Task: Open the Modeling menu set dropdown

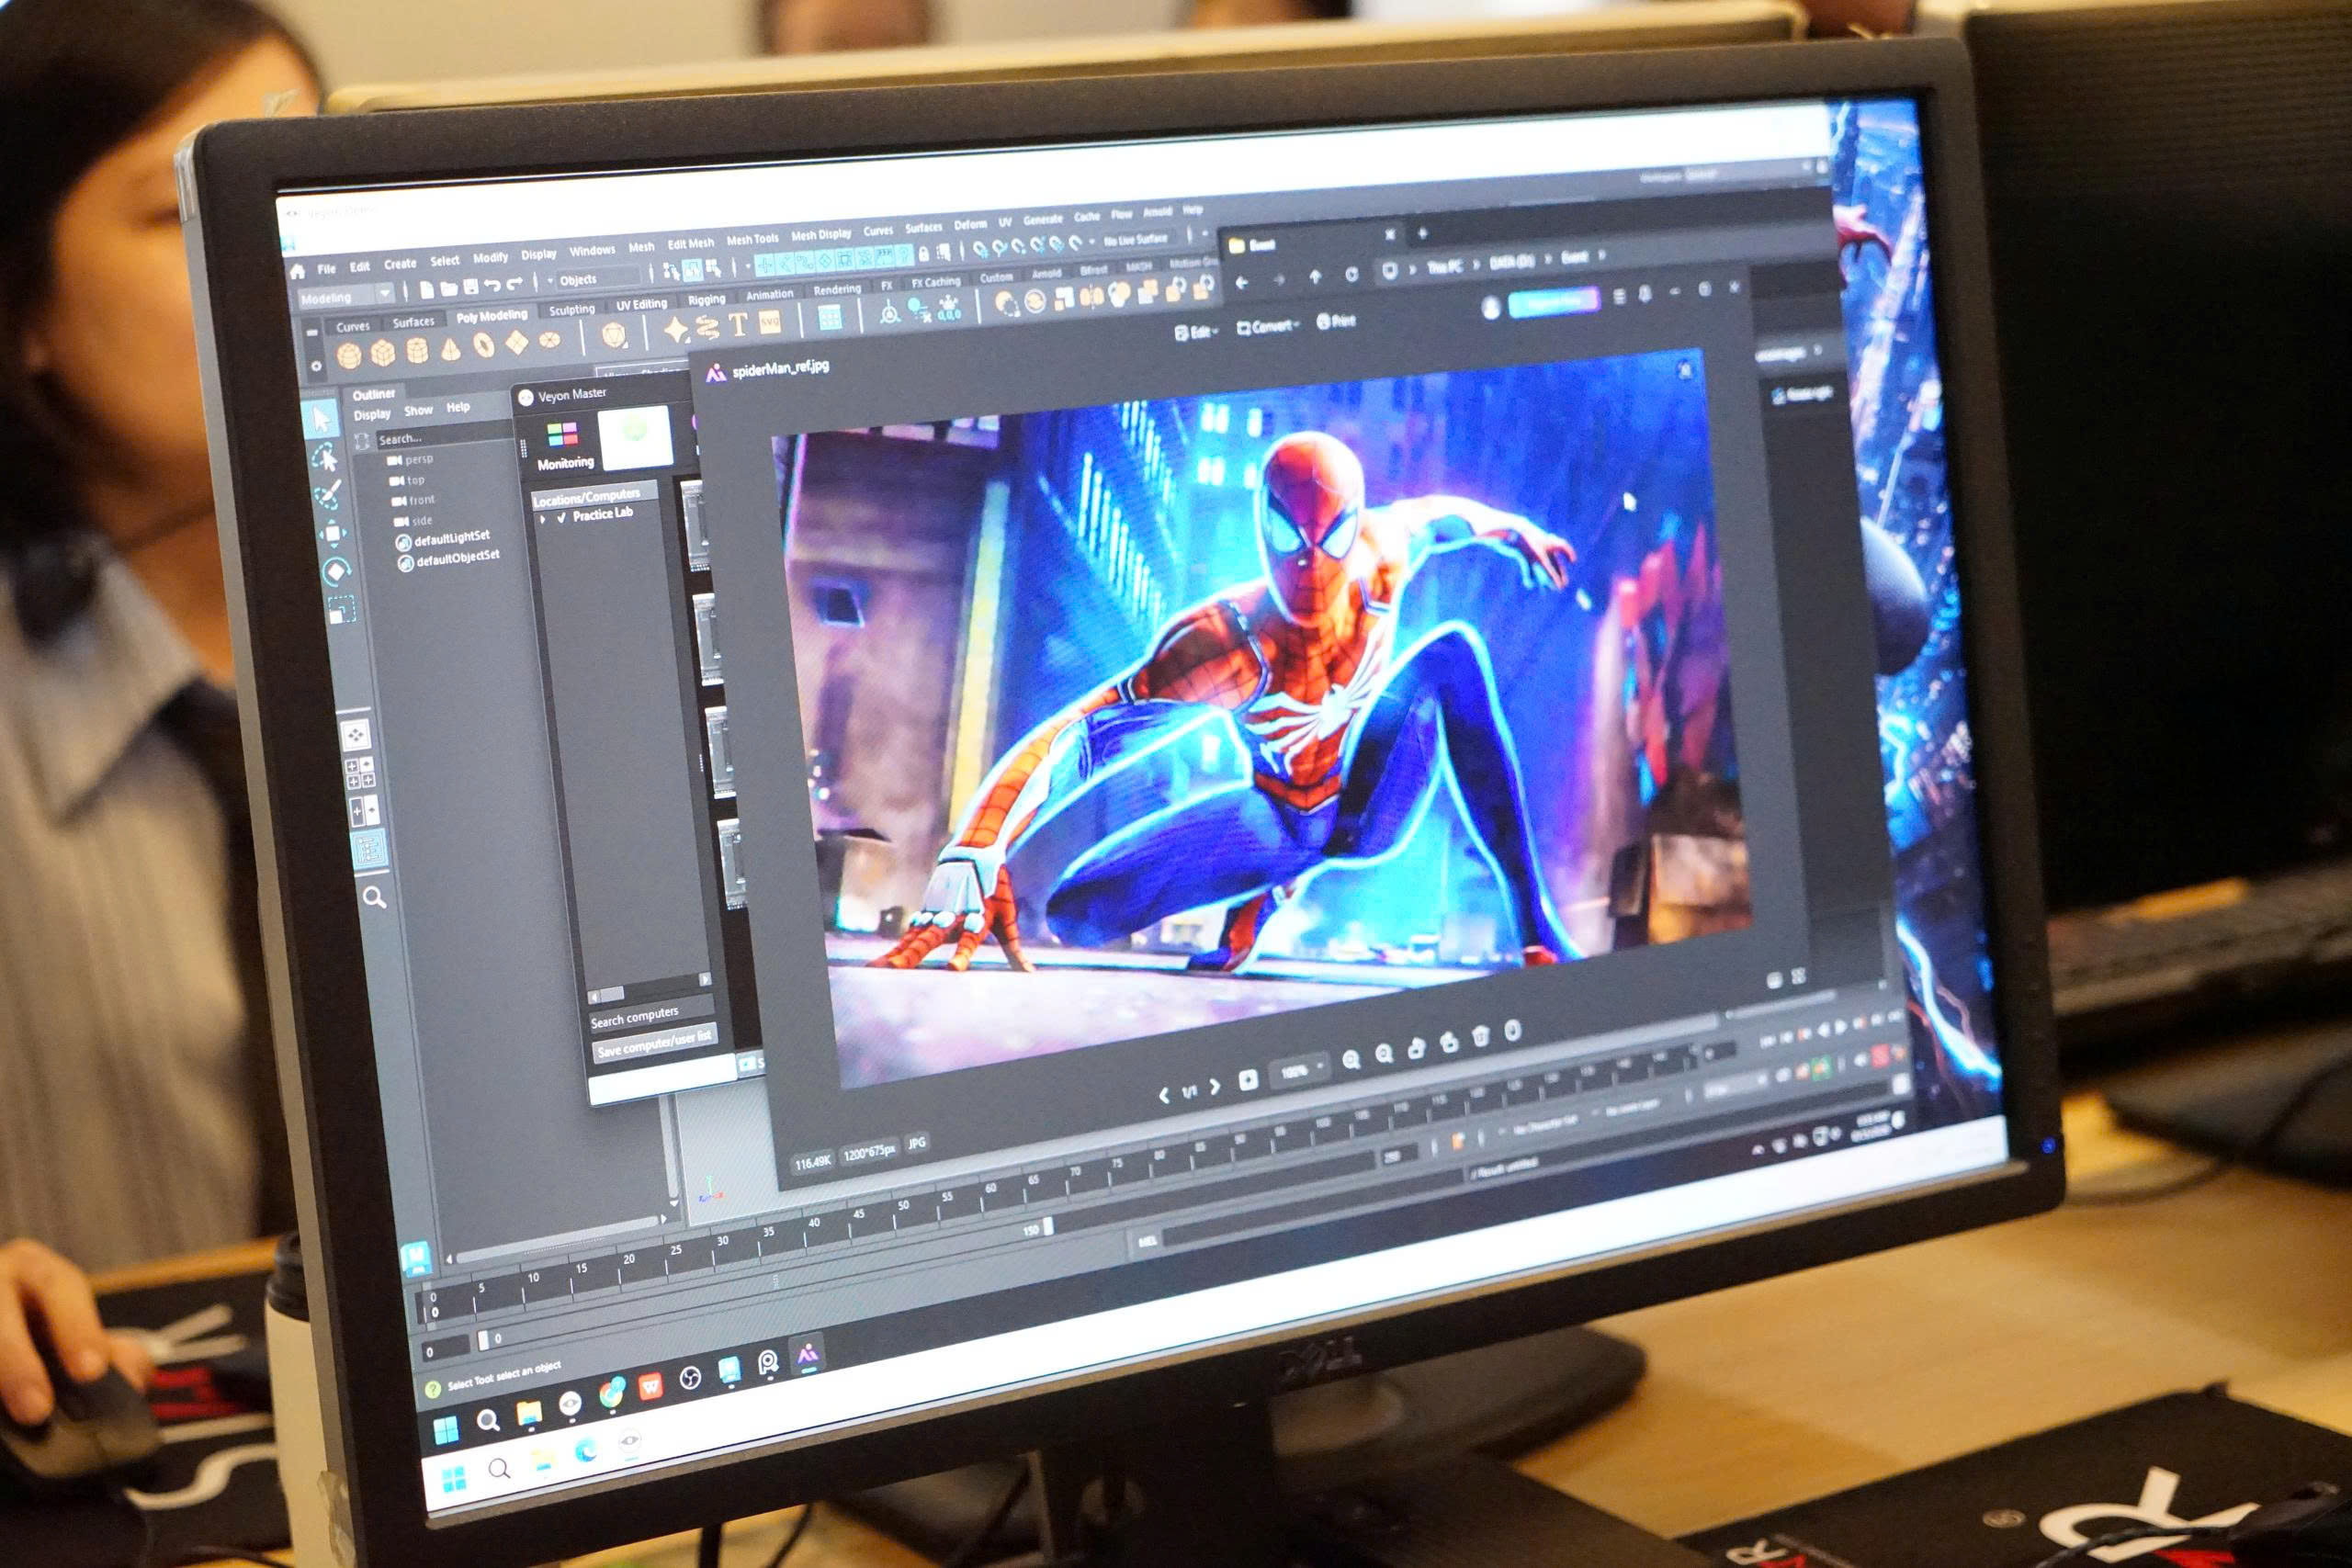Action: [x=346, y=297]
